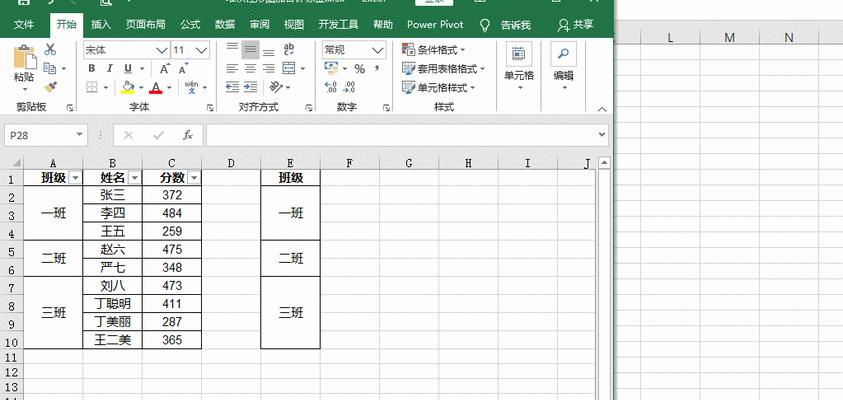
Task: Click the vertical scrollbar up arrow
Action: pos(604,163)
